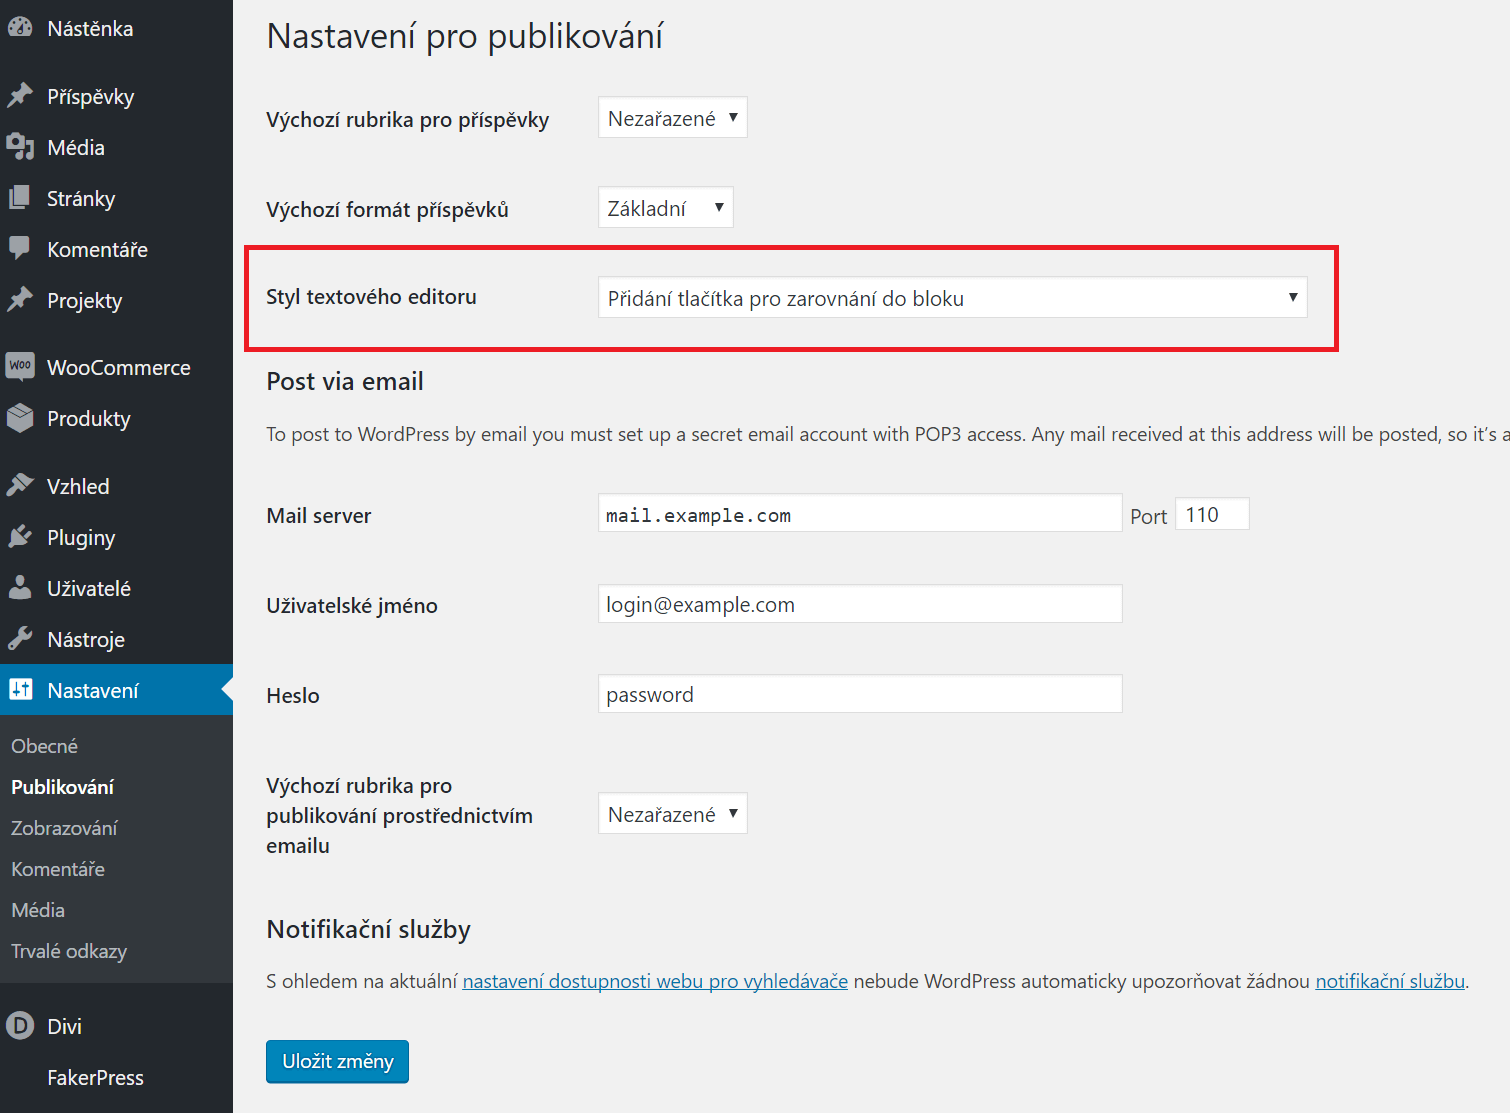
Task: Follow the notifikační službu link
Action: [x=1390, y=981]
